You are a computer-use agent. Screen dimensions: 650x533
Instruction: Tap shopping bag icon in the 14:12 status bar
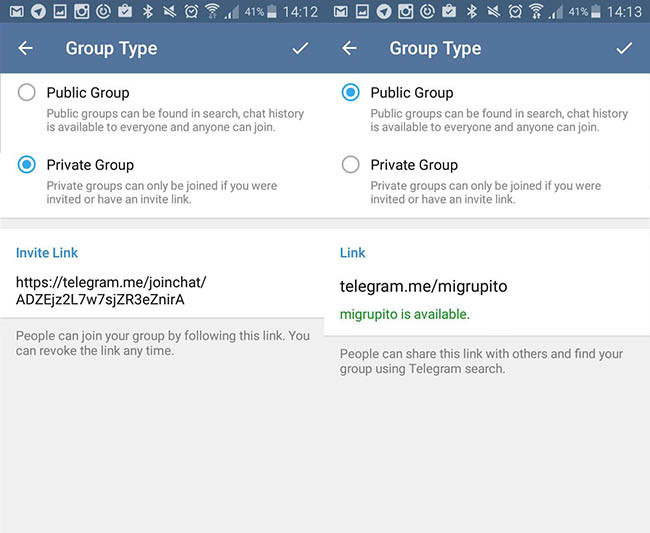[x=125, y=11]
